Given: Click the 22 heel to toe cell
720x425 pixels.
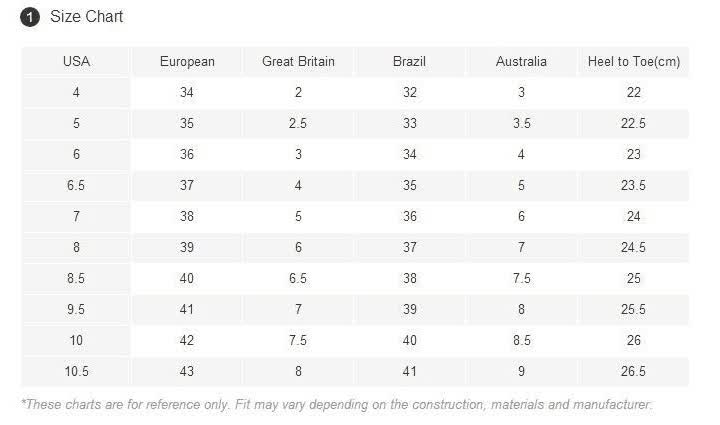Looking at the screenshot, I should coord(633,93).
